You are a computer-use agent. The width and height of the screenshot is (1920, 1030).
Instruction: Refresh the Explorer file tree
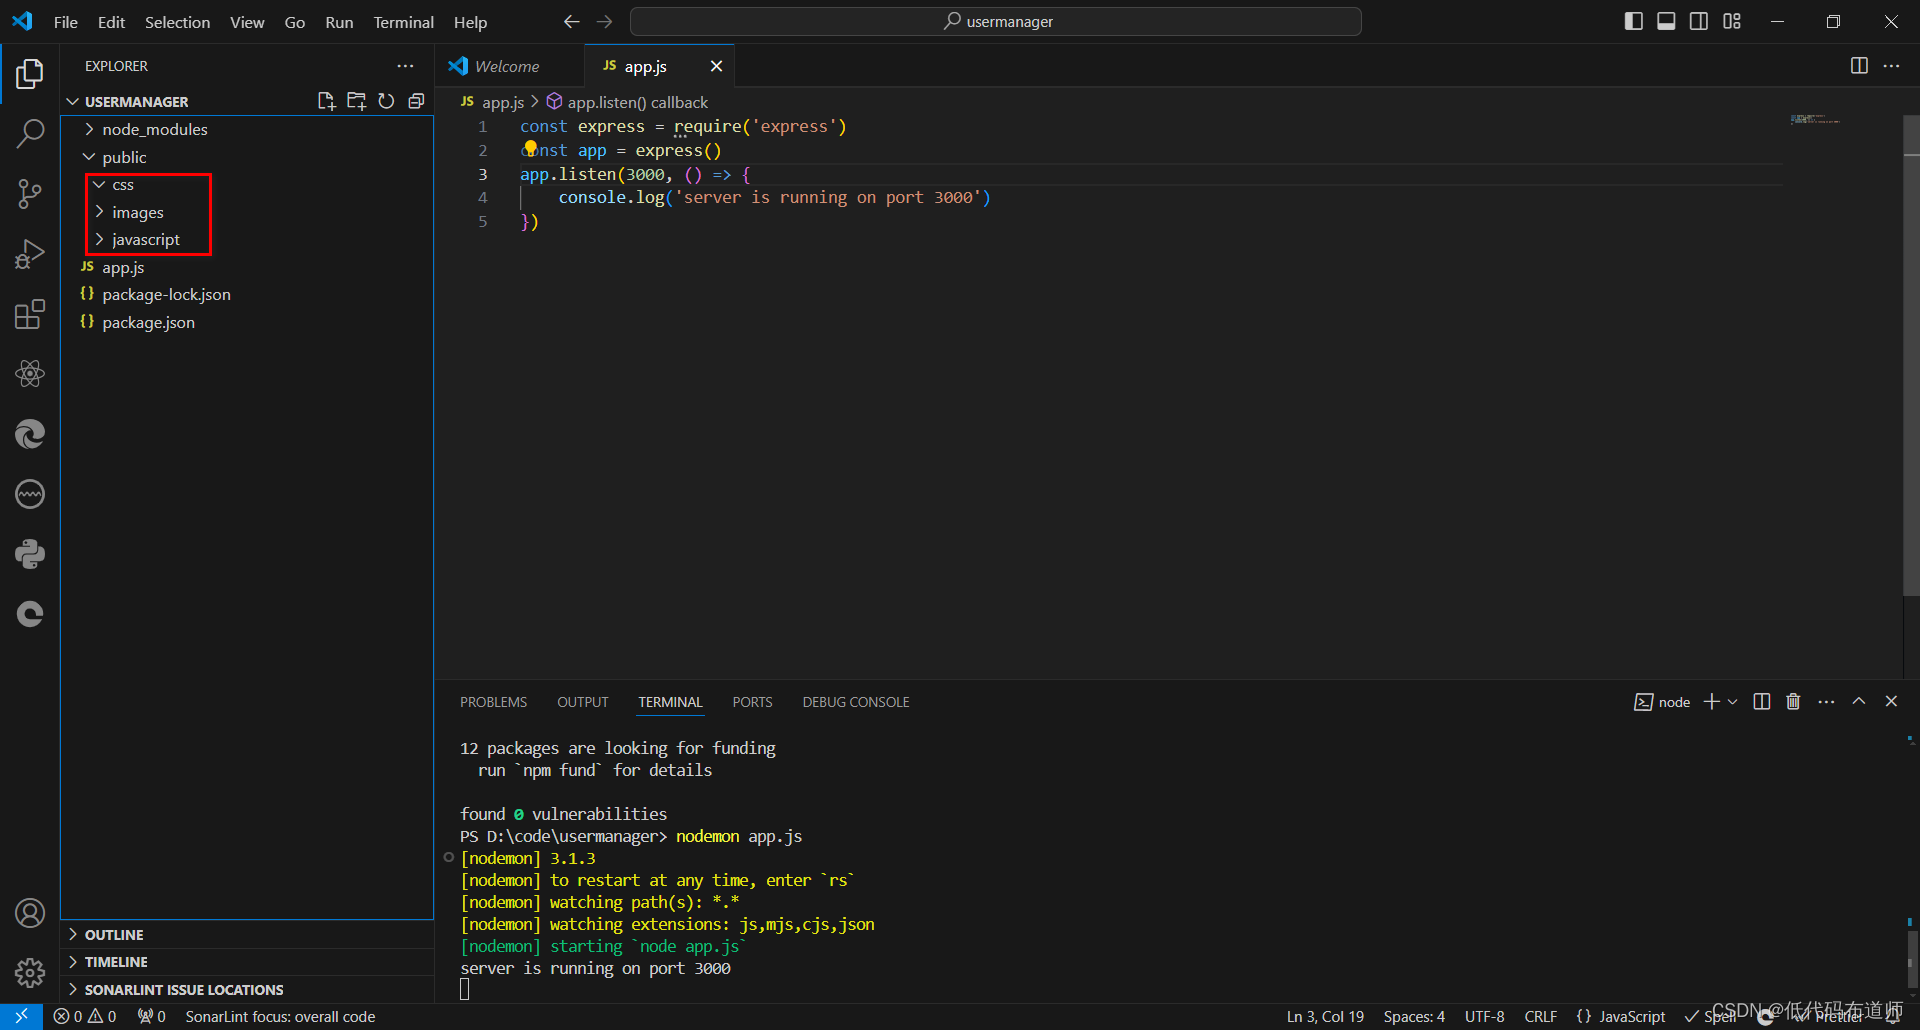pos(386,101)
